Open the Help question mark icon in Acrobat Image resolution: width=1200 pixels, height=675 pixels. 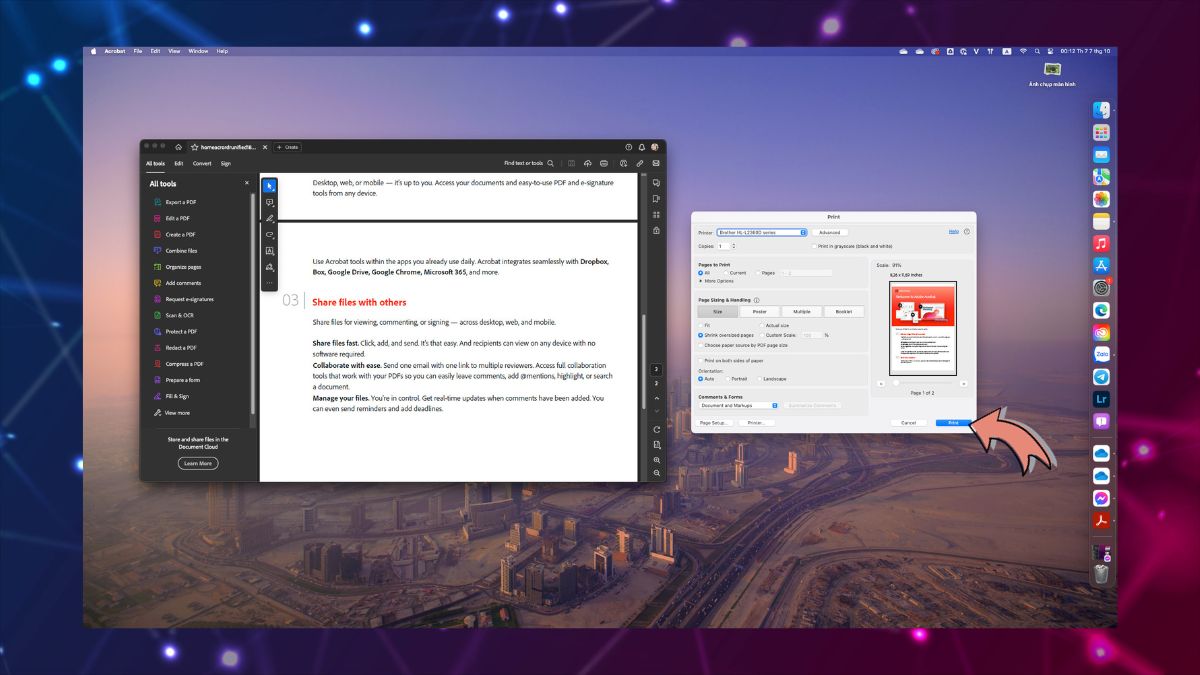coord(628,147)
